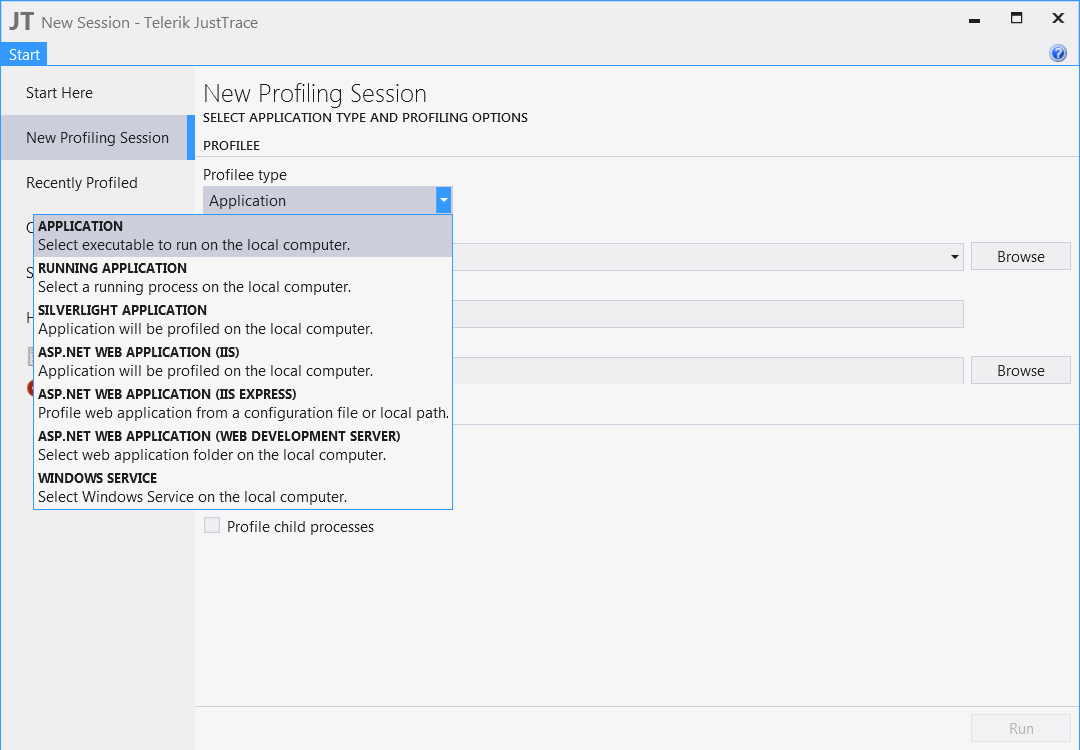Maximize the JustTrace window
The image size is (1080, 750).
point(1017,19)
